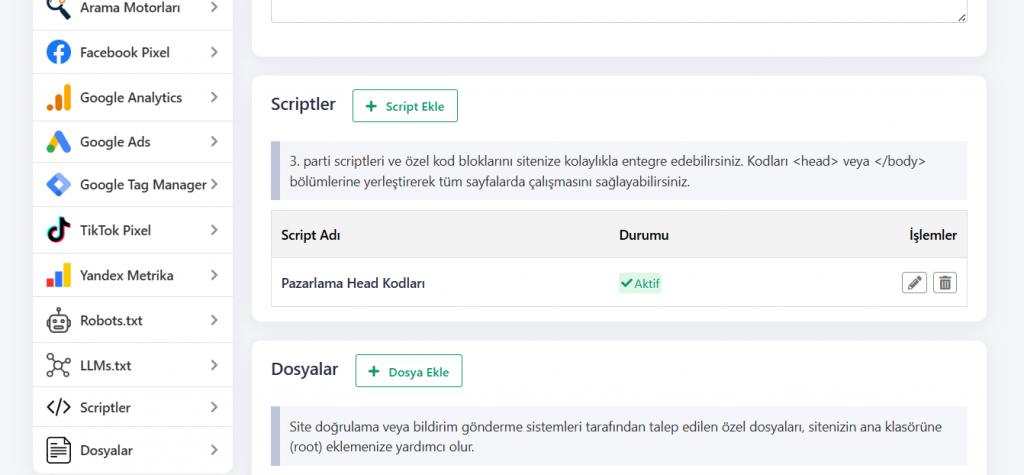Click the Facebook Pixel logo icon

[59, 52]
